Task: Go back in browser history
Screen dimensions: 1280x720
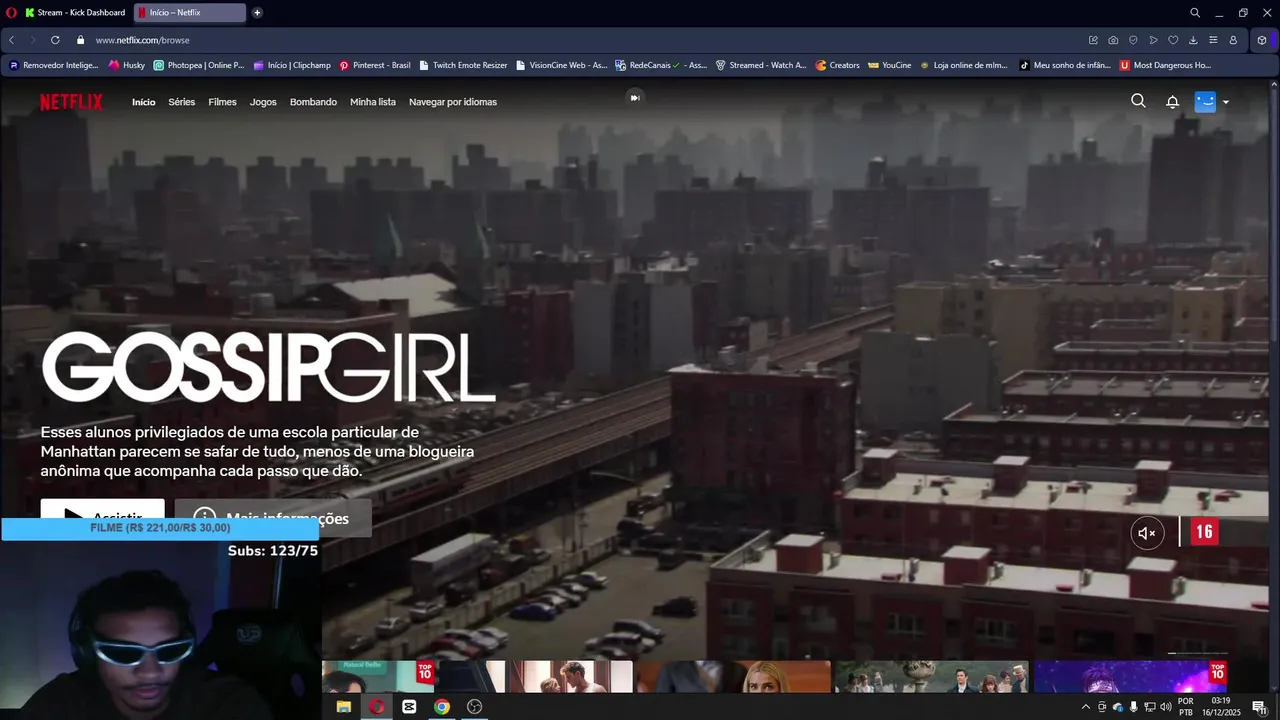Action: [x=12, y=40]
